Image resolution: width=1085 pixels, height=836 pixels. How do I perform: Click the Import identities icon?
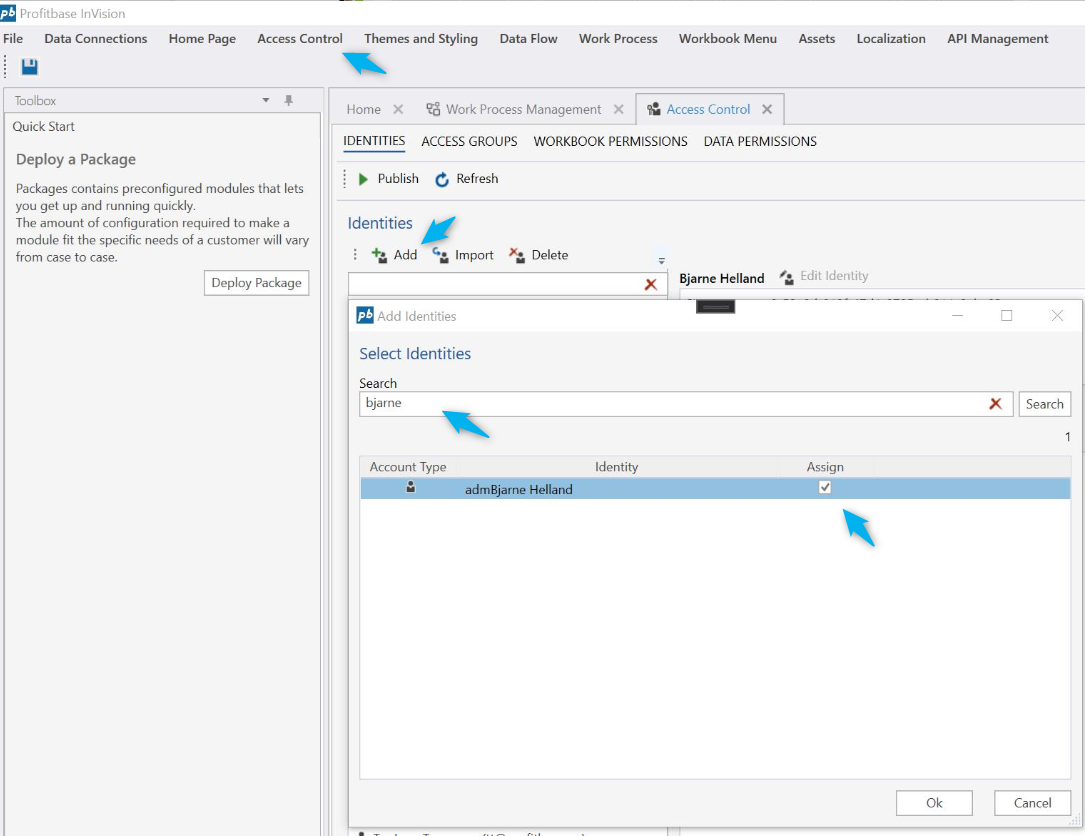coord(440,255)
